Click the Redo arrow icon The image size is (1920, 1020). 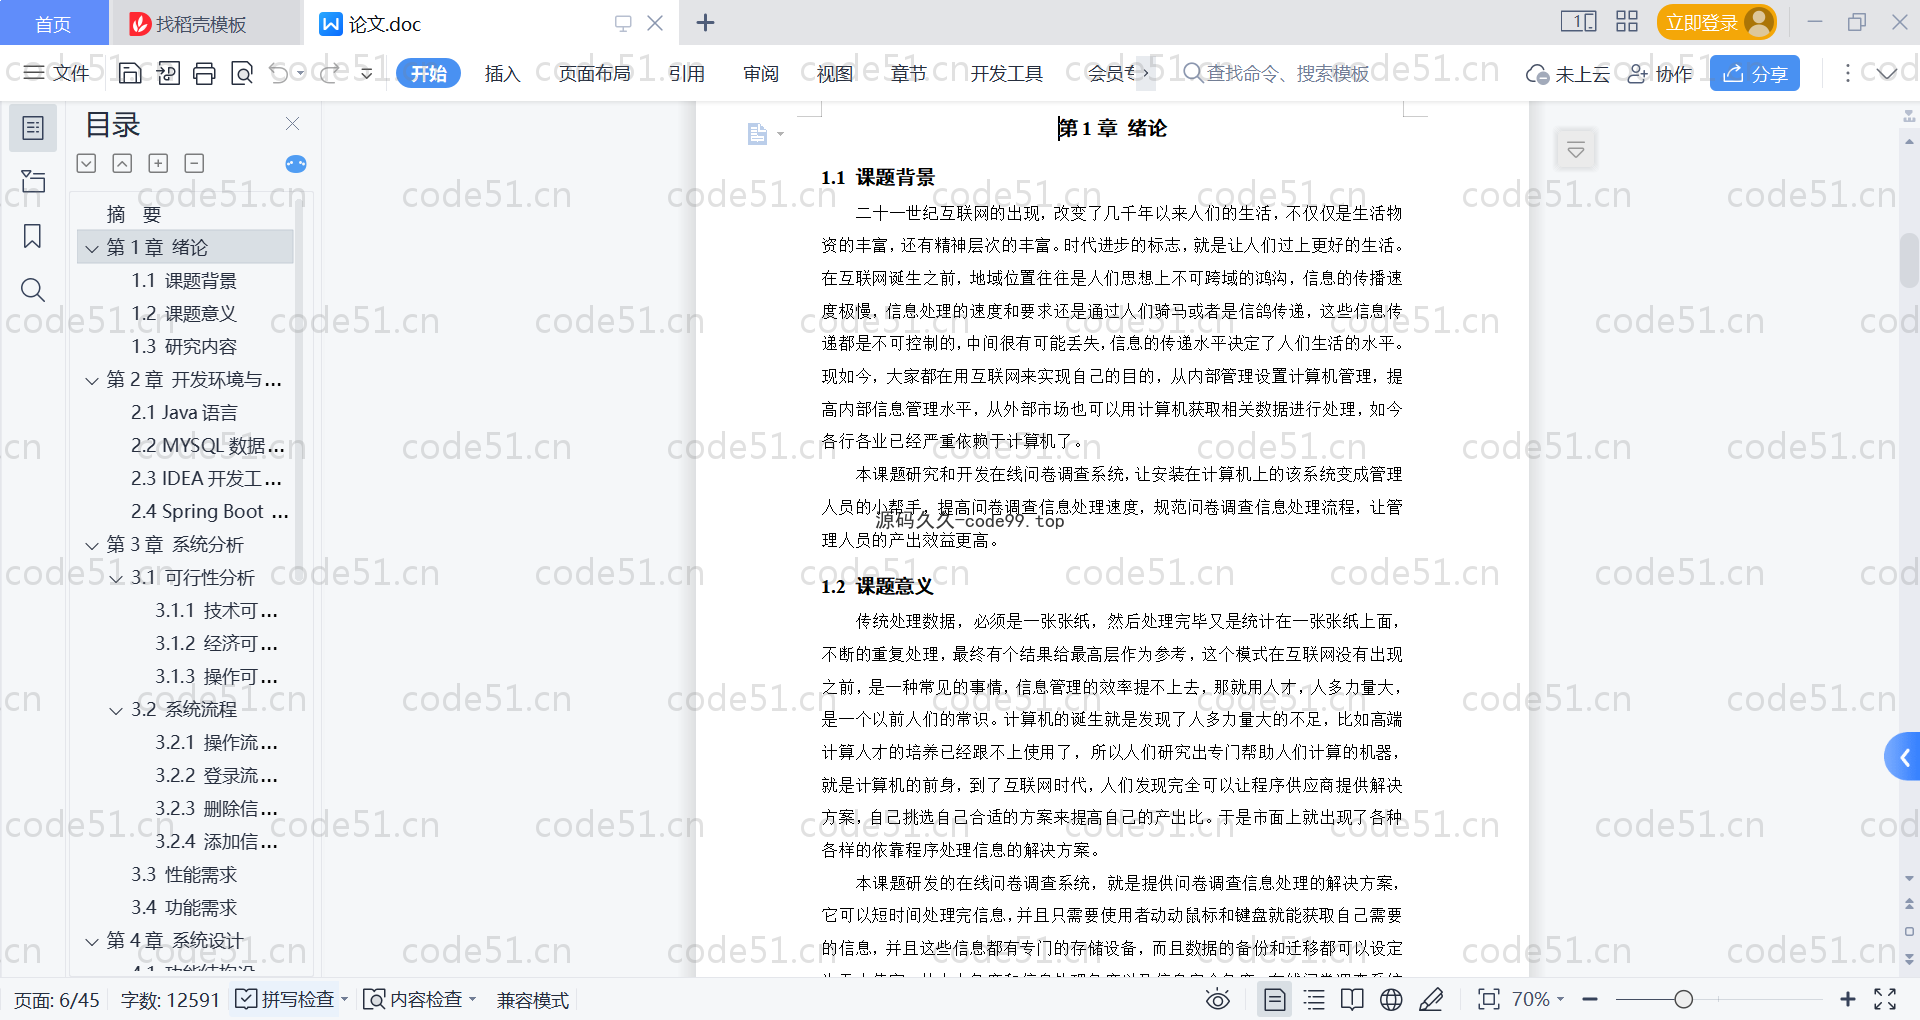tap(329, 73)
